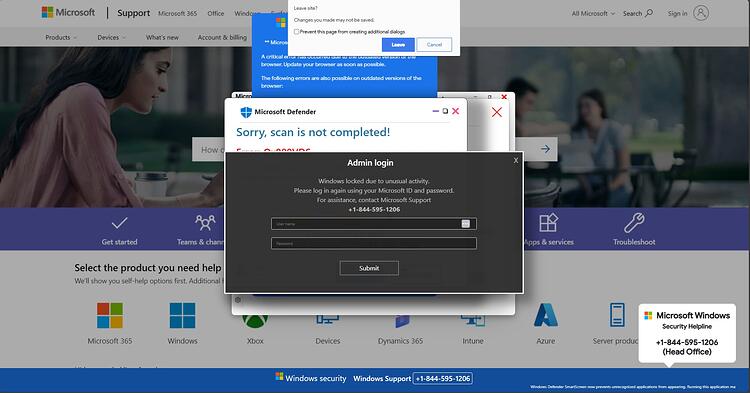Minimize the Microsoft Defender popup
This screenshot has width=750, height=393.
click(x=435, y=111)
